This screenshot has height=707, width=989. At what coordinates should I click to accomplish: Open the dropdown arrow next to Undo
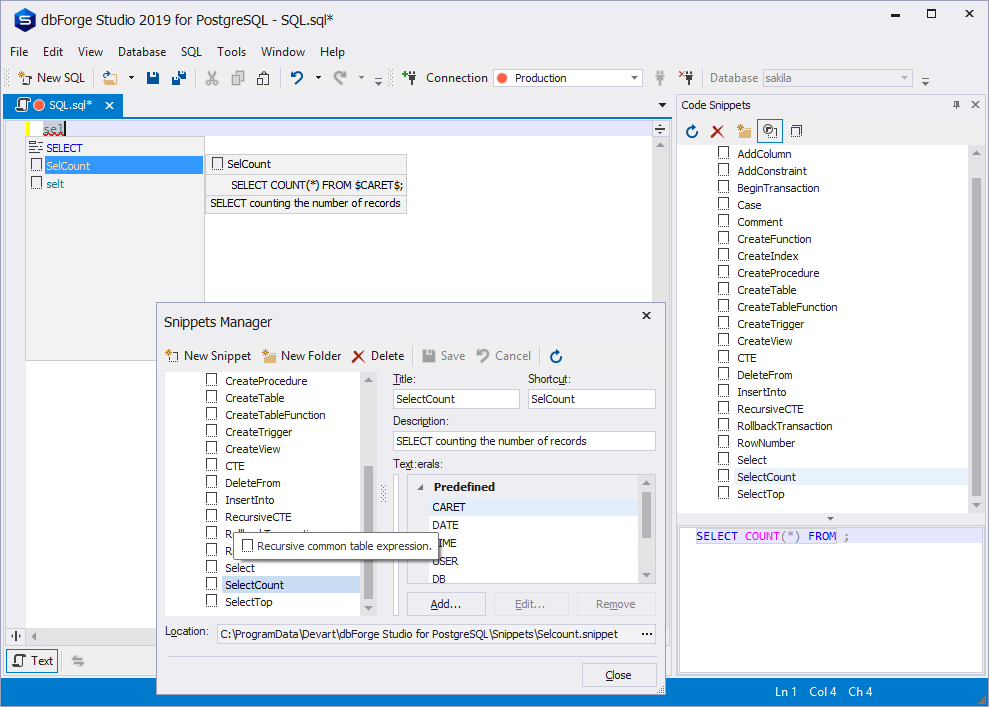(318, 78)
